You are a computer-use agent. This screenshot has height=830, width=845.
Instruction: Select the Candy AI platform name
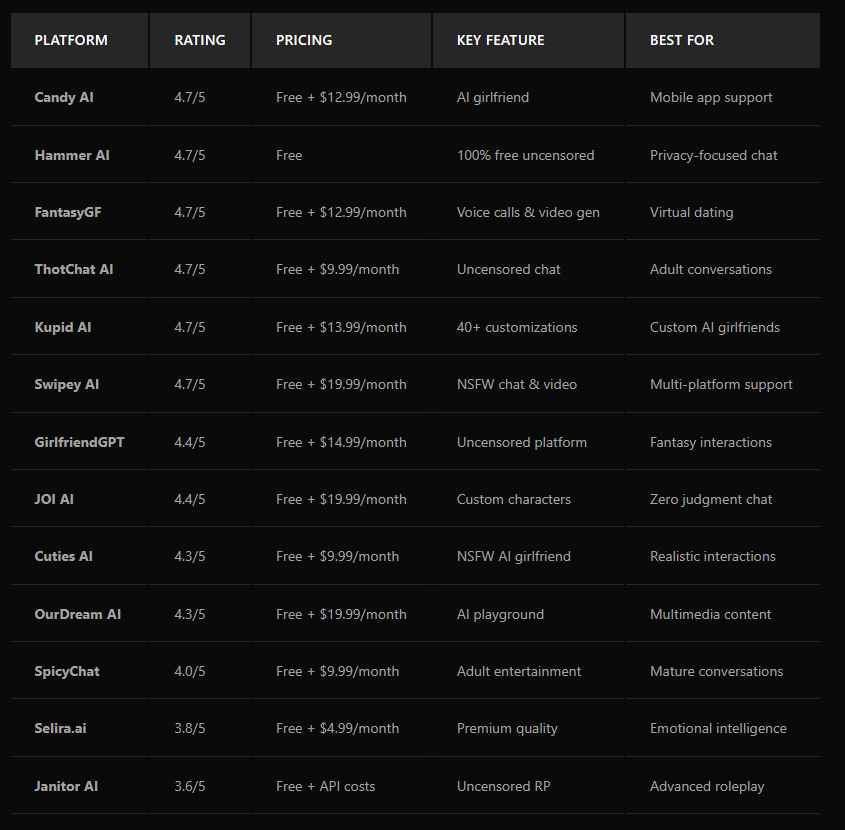tap(64, 97)
